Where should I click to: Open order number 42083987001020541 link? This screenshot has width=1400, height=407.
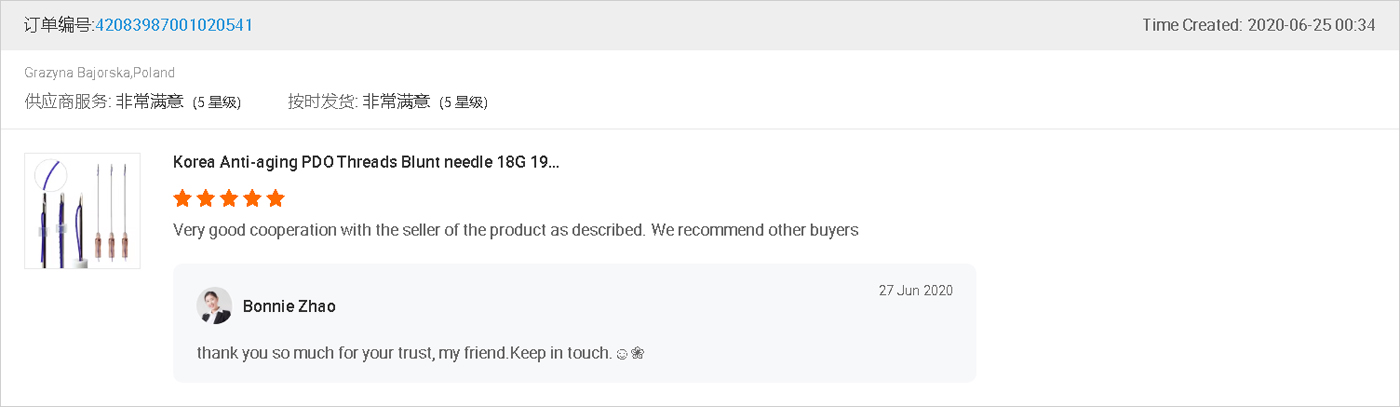pyautogui.click(x=173, y=25)
